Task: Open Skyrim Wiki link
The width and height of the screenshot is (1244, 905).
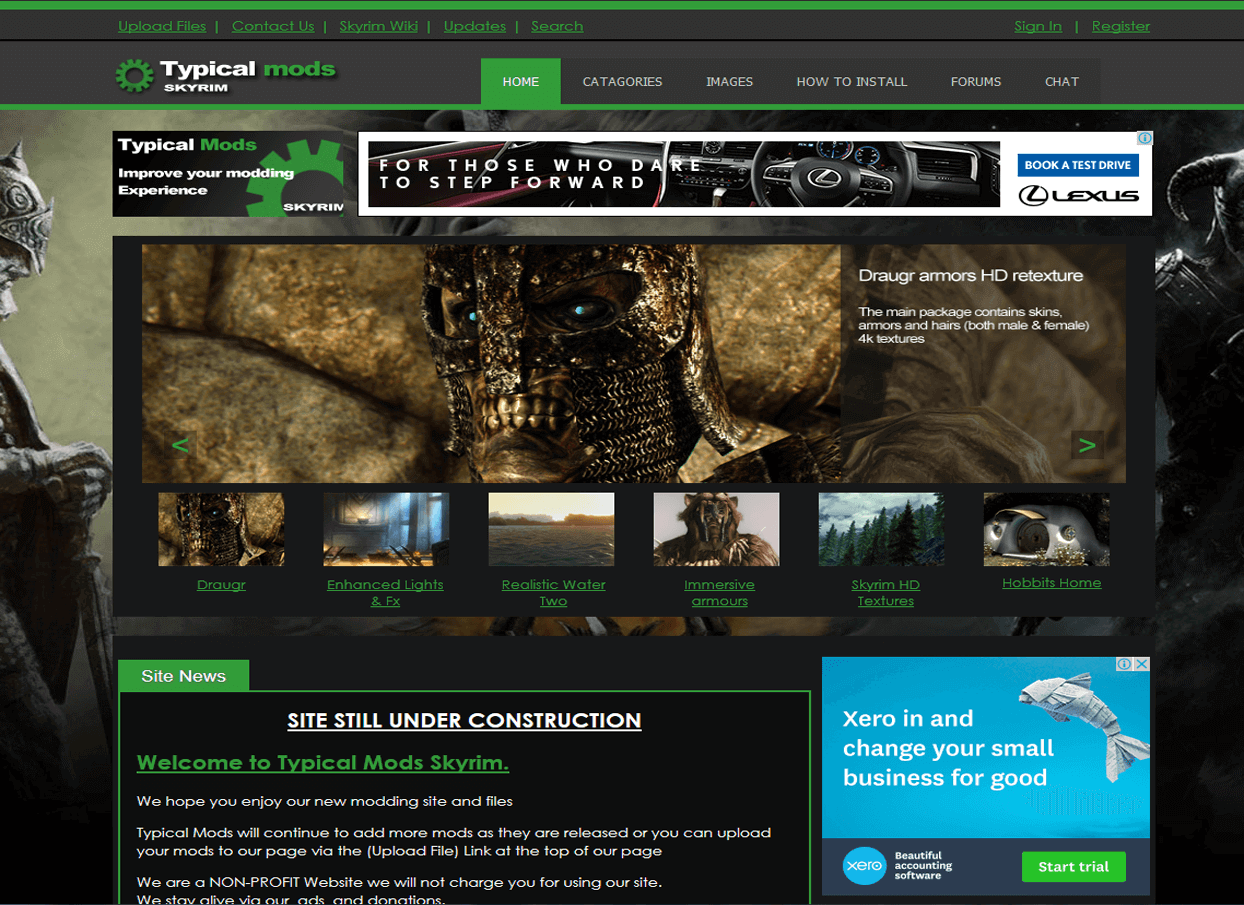Action: click(379, 26)
